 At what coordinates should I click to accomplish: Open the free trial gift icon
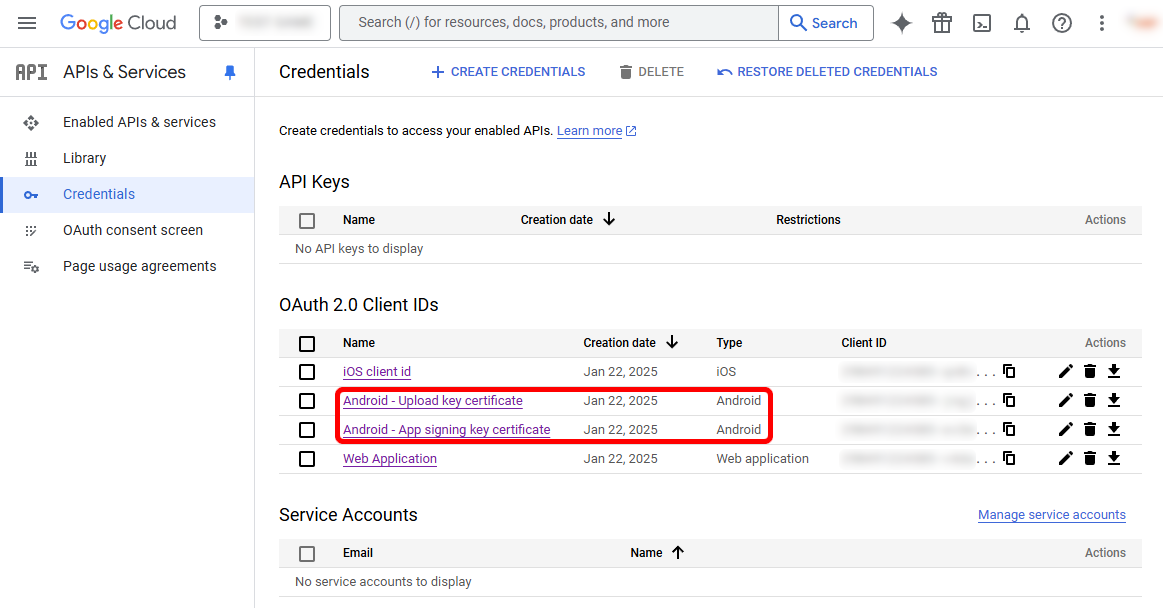pyautogui.click(x=942, y=23)
